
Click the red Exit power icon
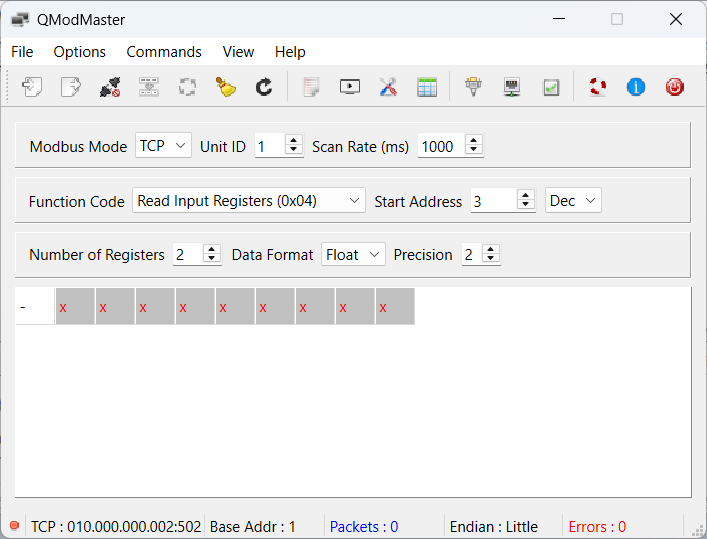(675, 87)
